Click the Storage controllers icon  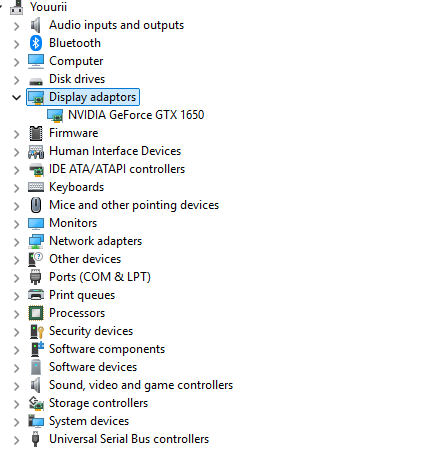point(36,403)
